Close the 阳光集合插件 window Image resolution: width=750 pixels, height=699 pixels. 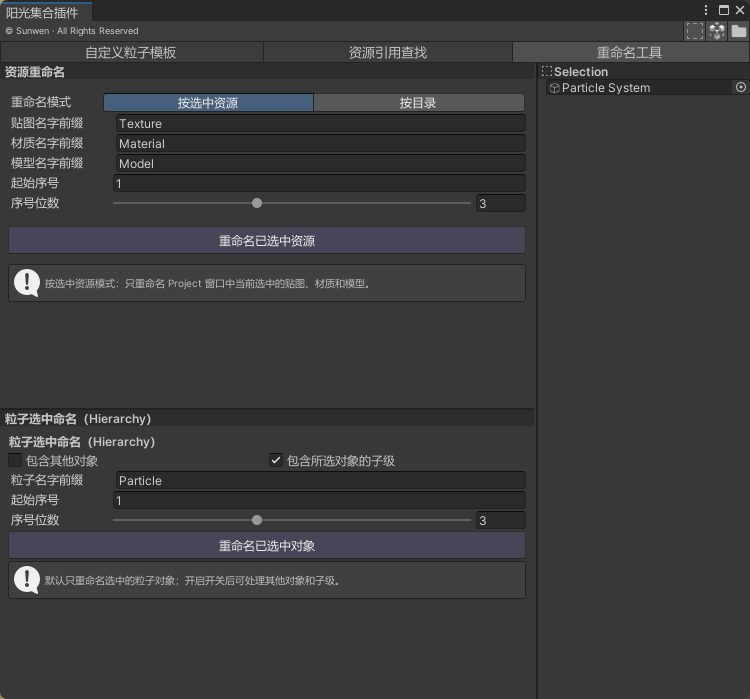(740, 10)
